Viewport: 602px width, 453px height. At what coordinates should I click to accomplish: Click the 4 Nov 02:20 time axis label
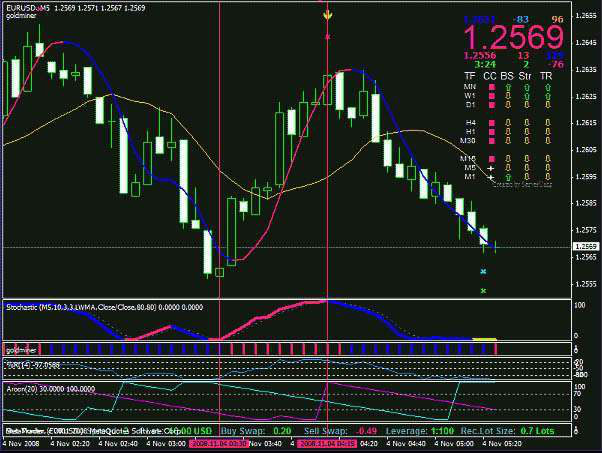coord(70,444)
